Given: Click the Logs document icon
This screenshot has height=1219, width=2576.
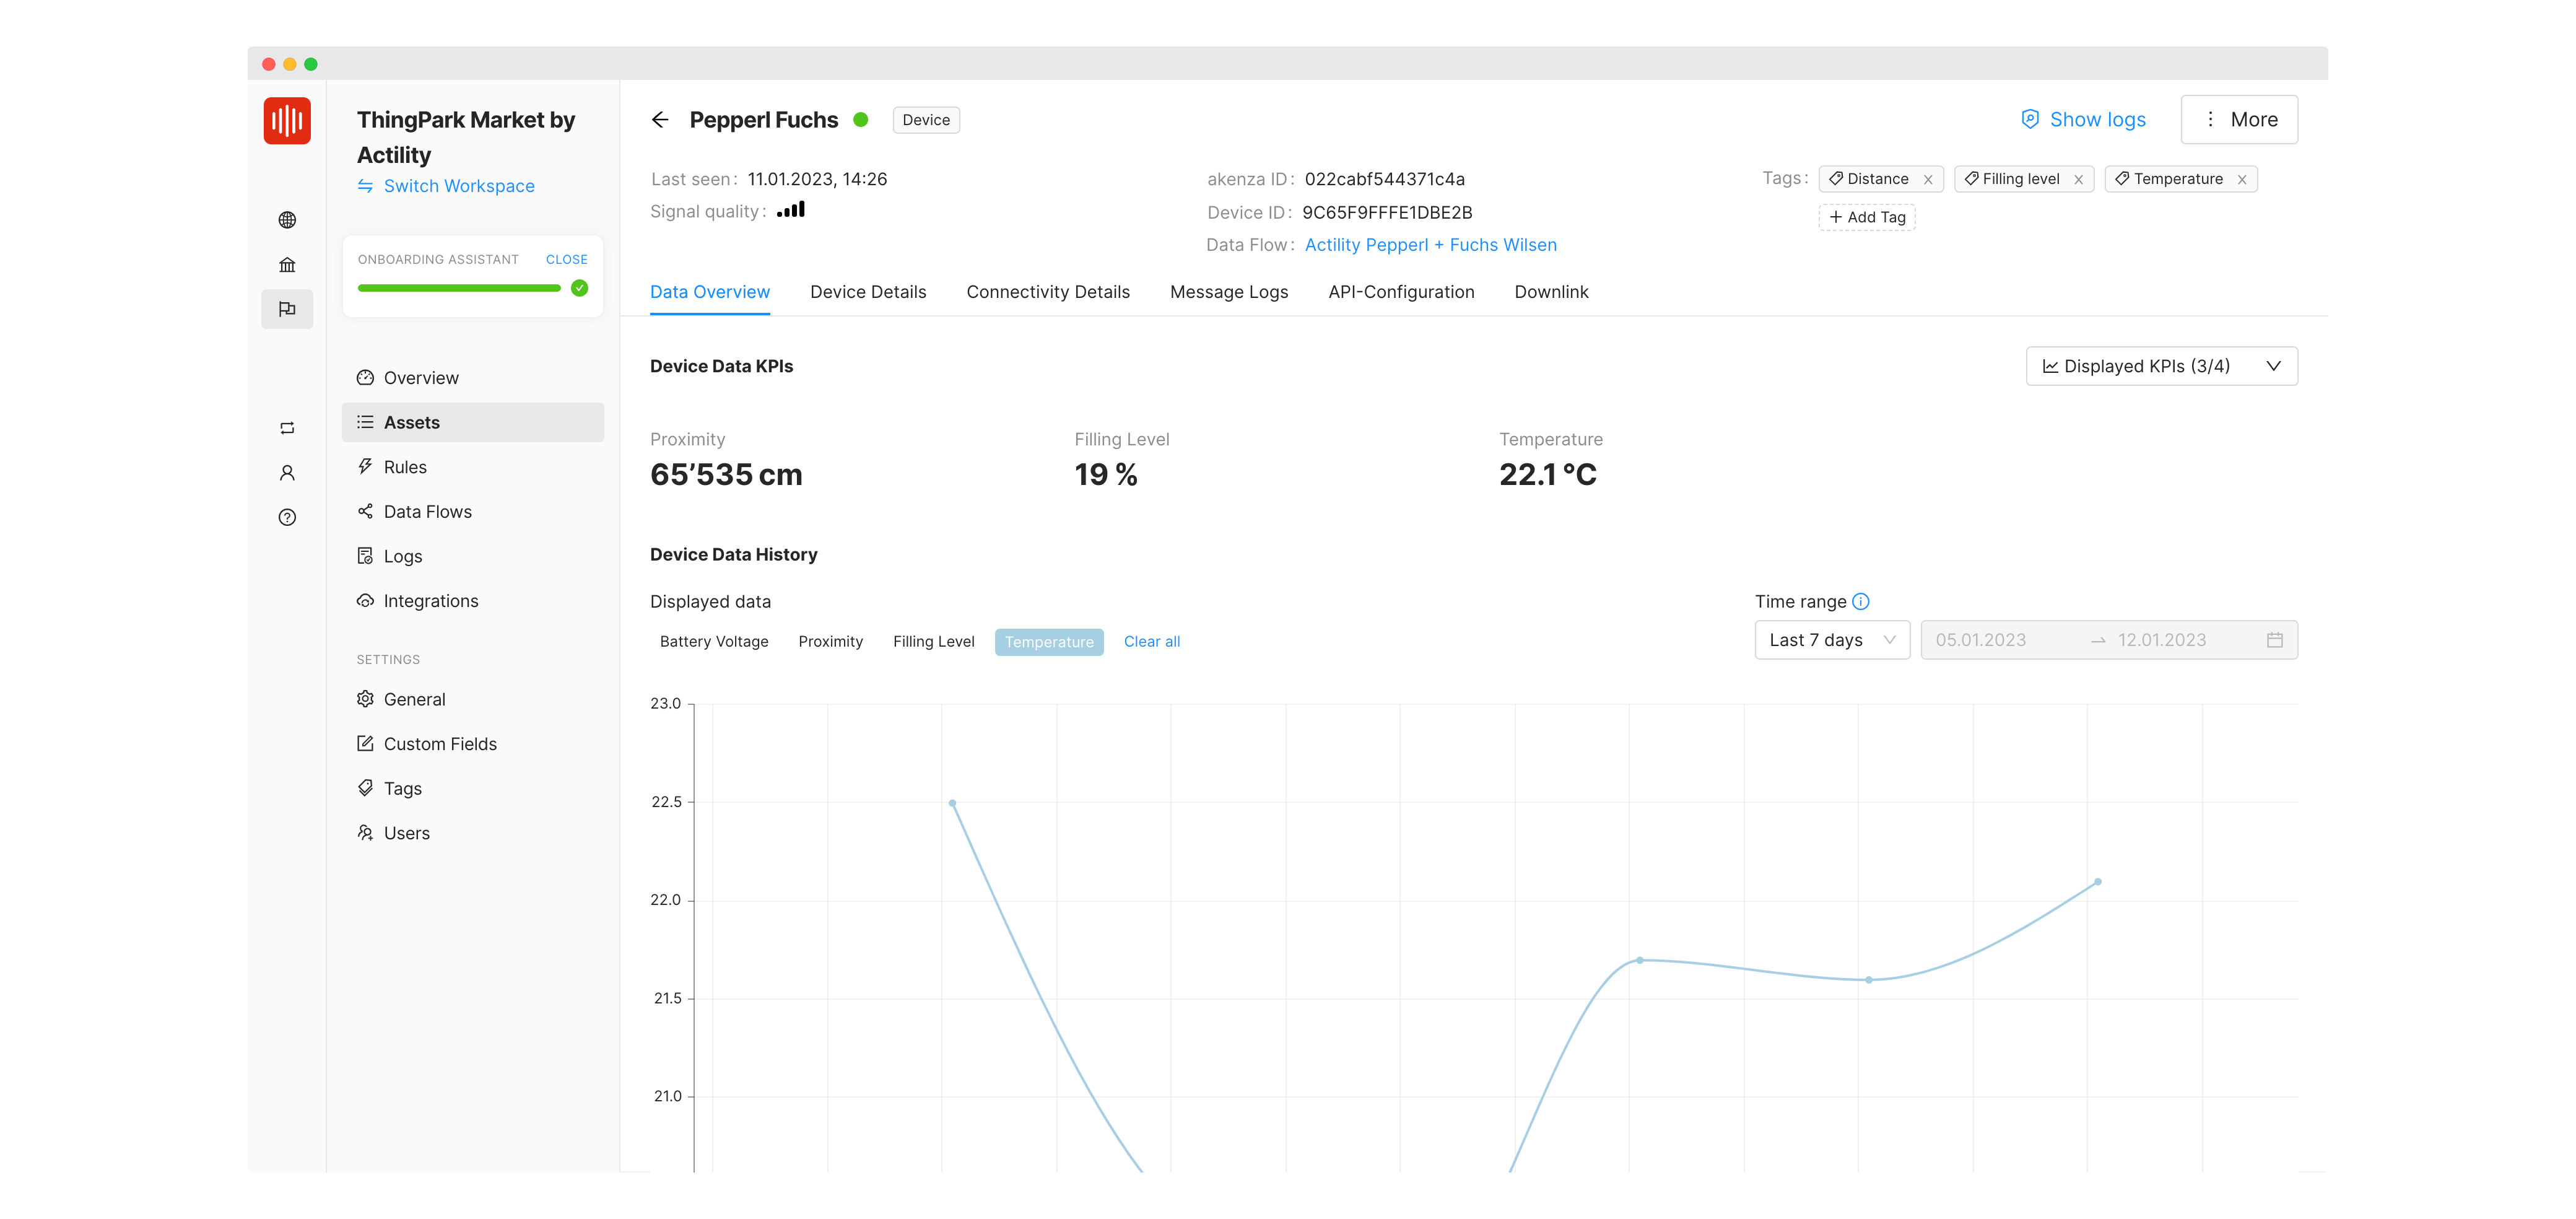Looking at the screenshot, I should coord(365,556).
